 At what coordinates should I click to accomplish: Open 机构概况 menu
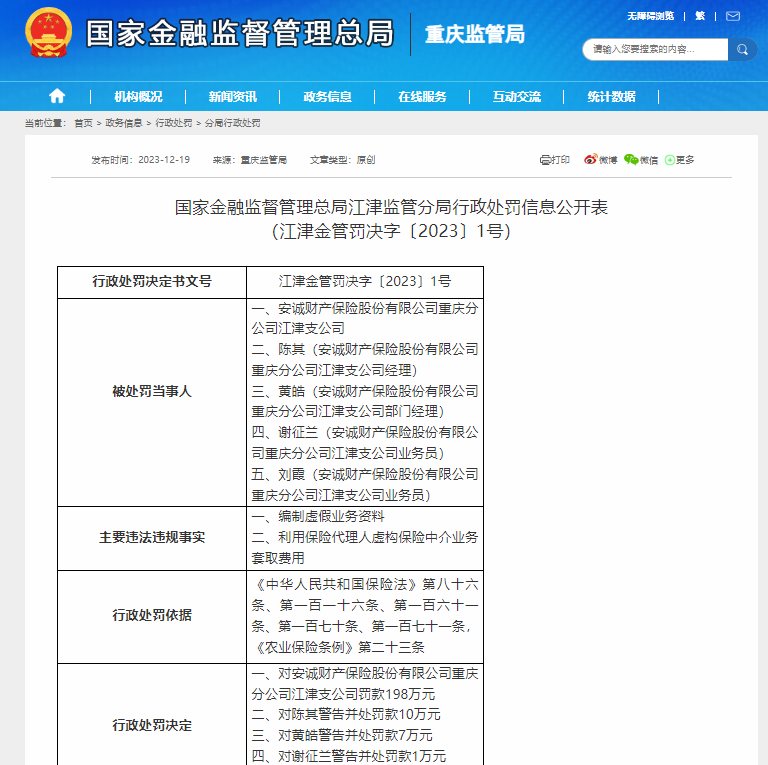[x=138, y=96]
